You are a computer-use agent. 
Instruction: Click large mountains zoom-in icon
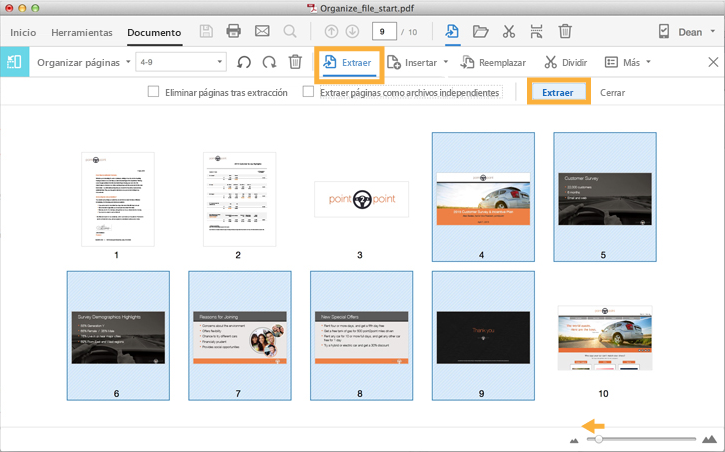[x=709, y=439]
